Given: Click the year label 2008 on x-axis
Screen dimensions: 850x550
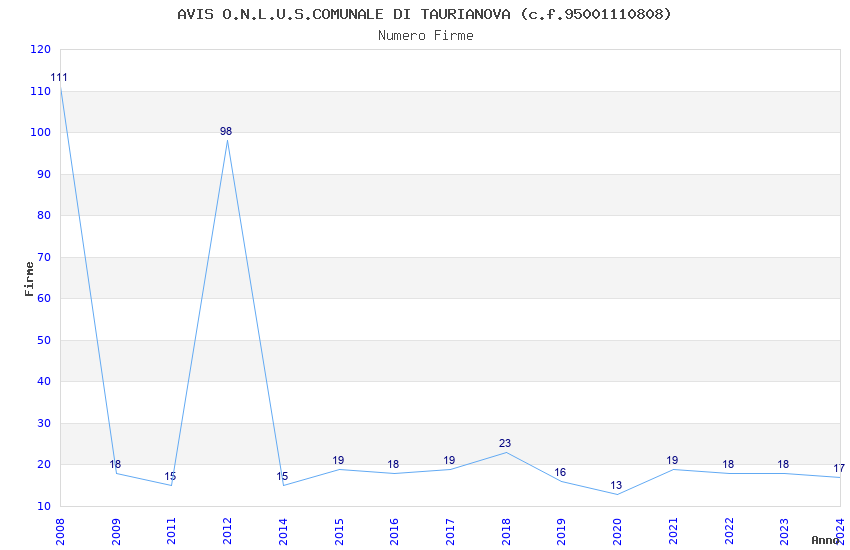Looking at the screenshot, I should [x=60, y=532].
